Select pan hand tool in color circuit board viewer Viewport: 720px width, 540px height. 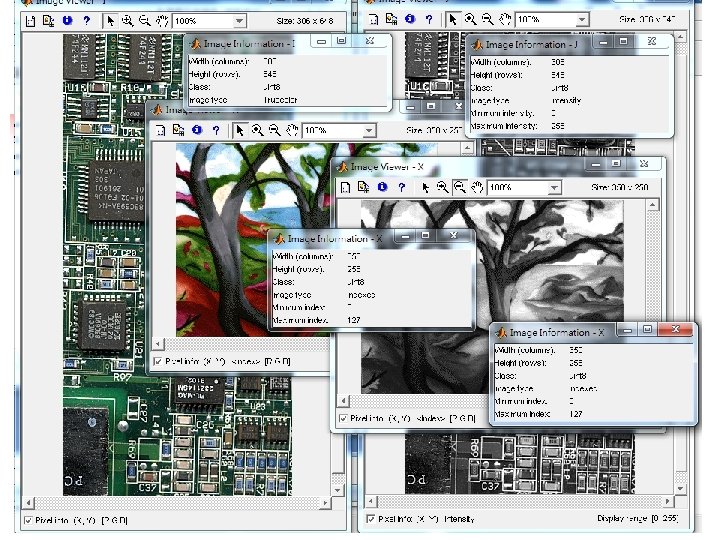tap(162, 21)
